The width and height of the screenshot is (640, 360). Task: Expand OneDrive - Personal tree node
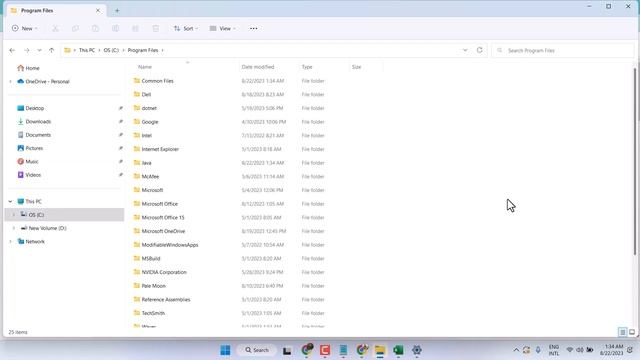[x=11, y=82]
